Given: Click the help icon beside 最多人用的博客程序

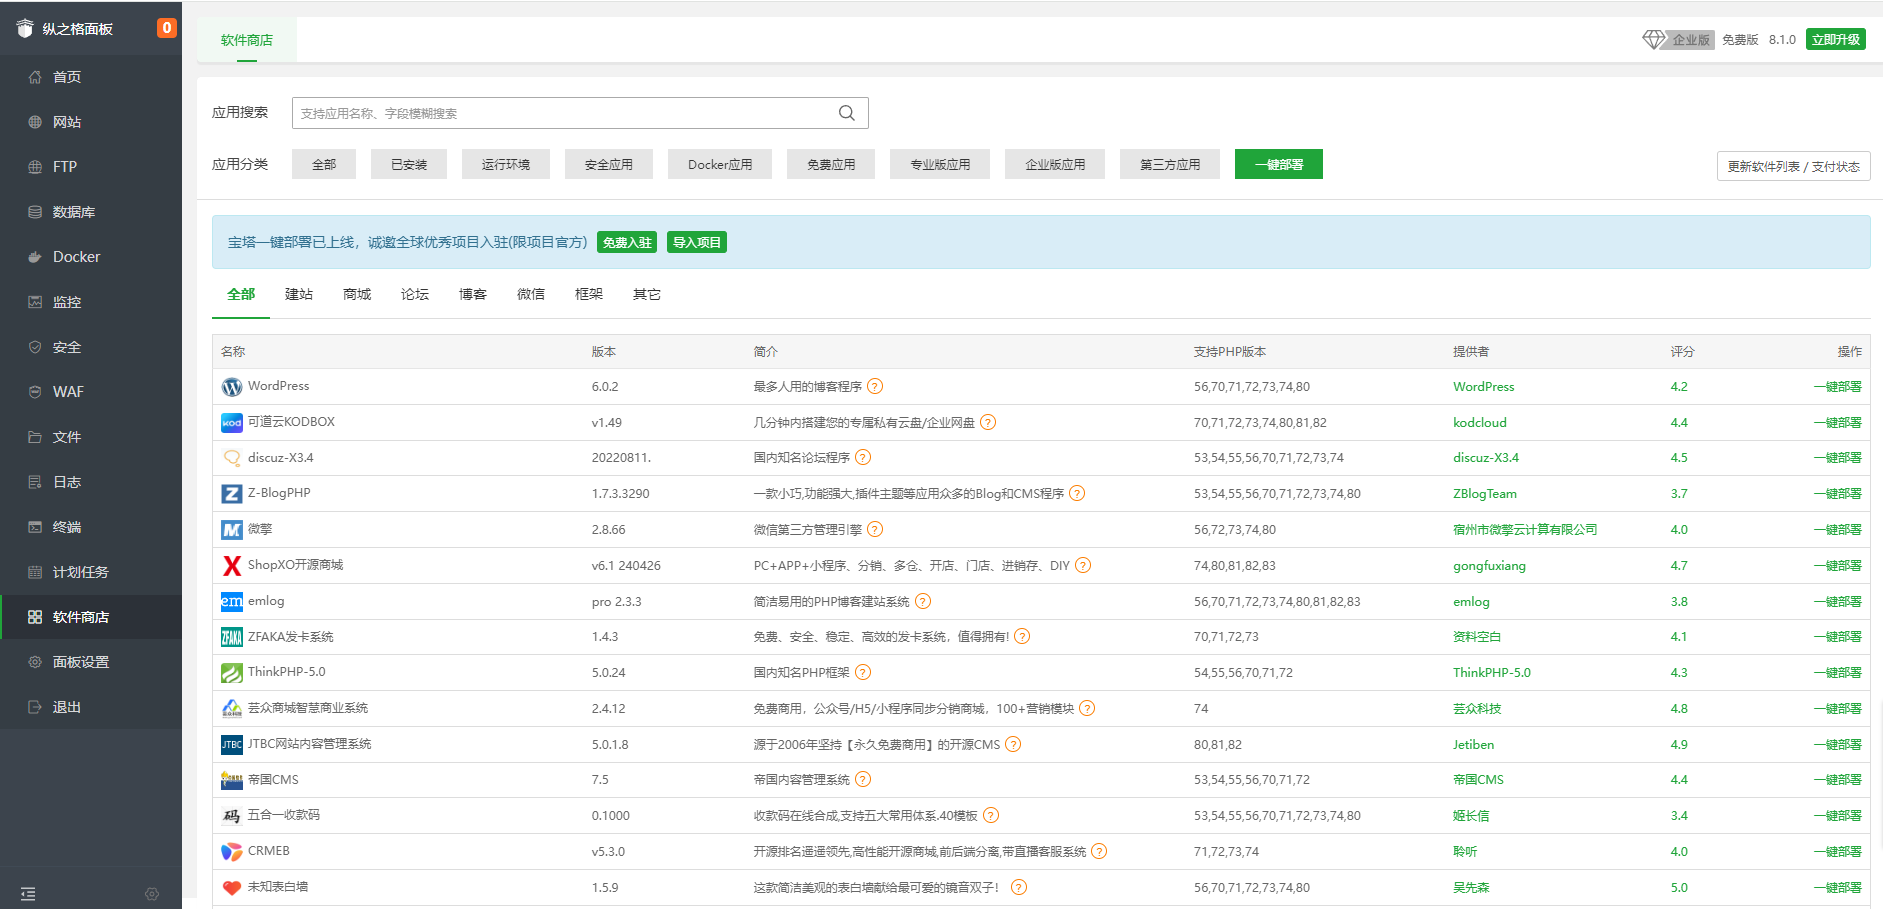Looking at the screenshot, I should click(875, 387).
